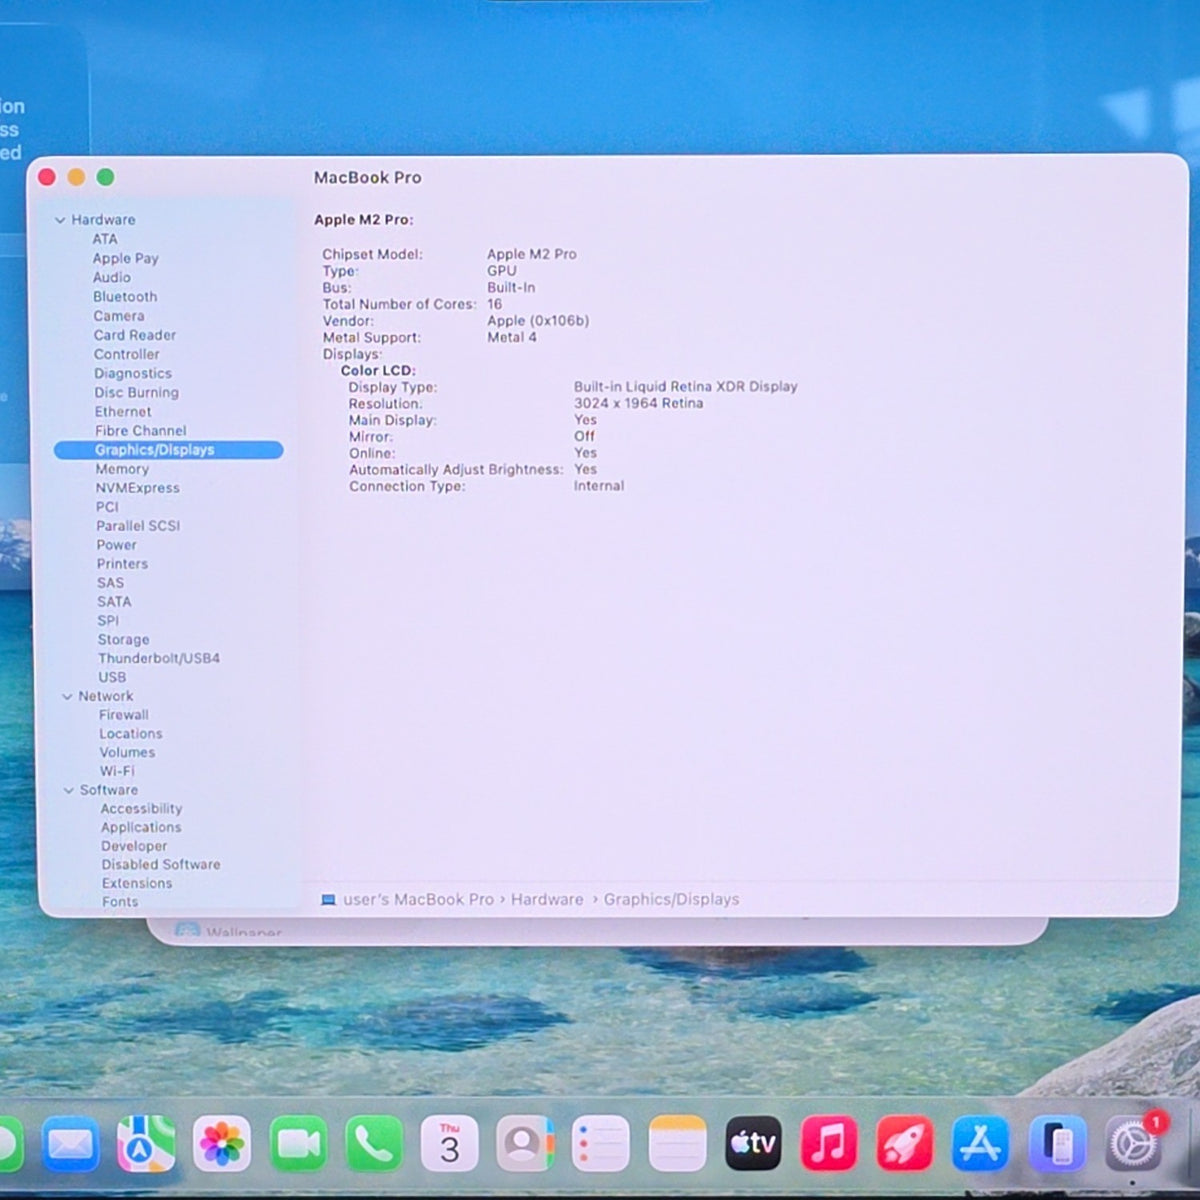Select SPI in the sidebar
This screenshot has width=1200, height=1200.
coord(108,621)
